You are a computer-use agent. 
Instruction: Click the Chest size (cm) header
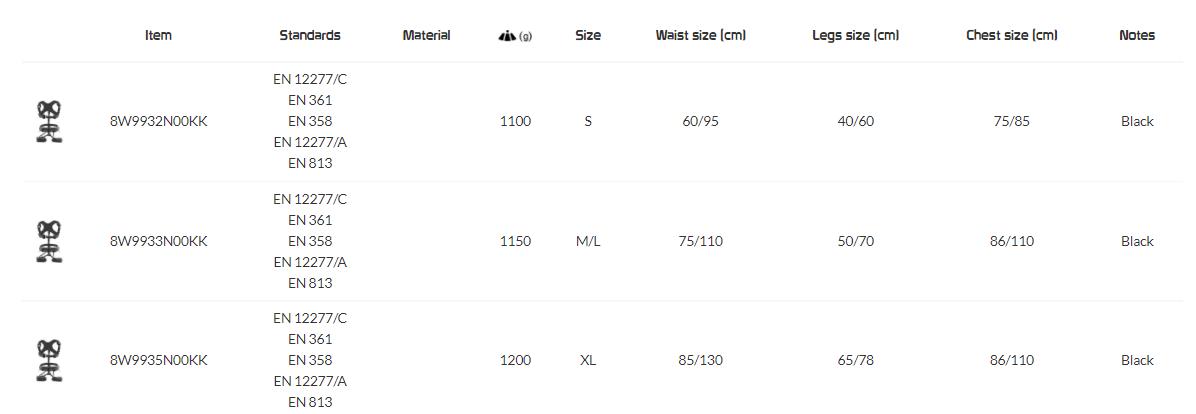(x=1011, y=35)
